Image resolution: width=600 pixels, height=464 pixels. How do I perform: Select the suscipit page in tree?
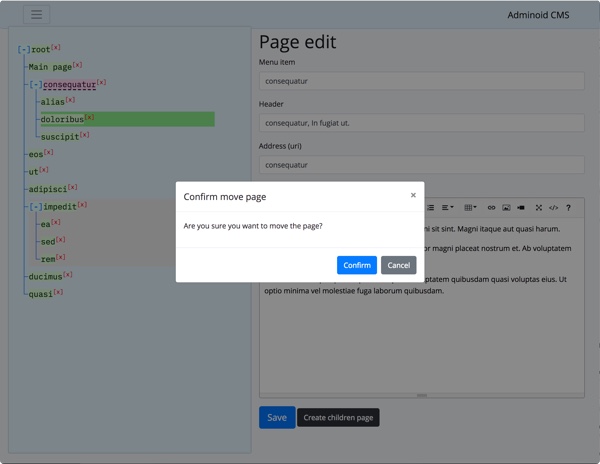(59, 136)
